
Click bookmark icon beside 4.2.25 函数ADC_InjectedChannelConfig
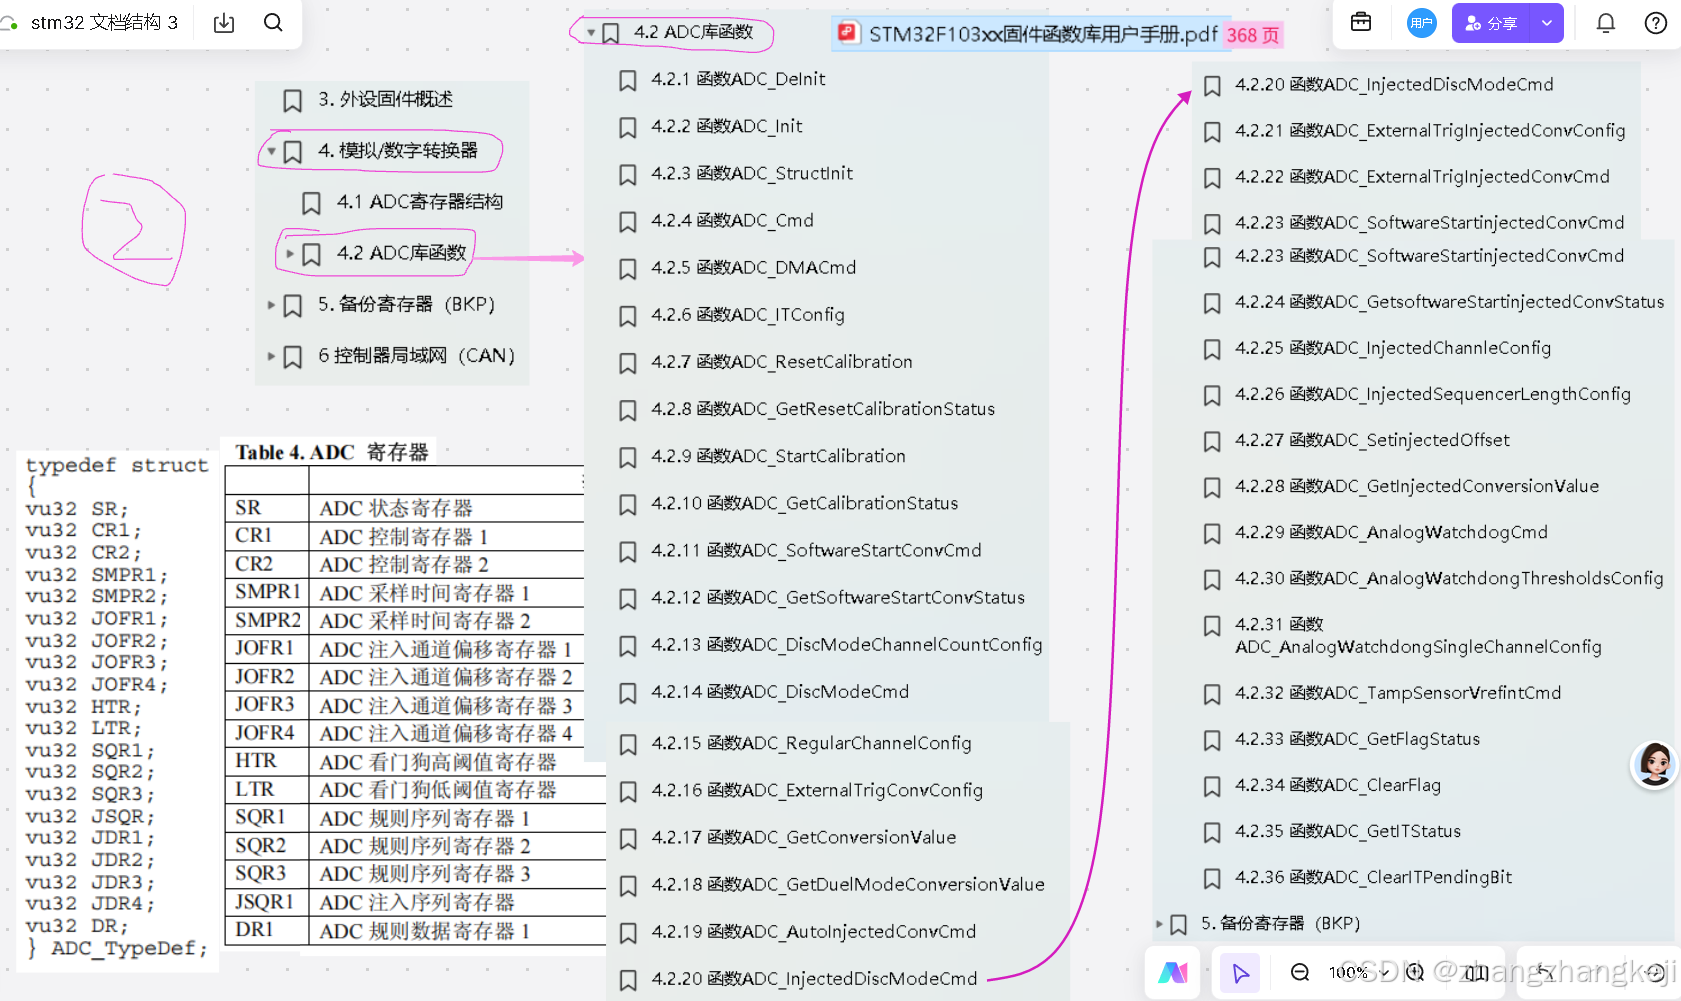click(x=1212, y=349)
